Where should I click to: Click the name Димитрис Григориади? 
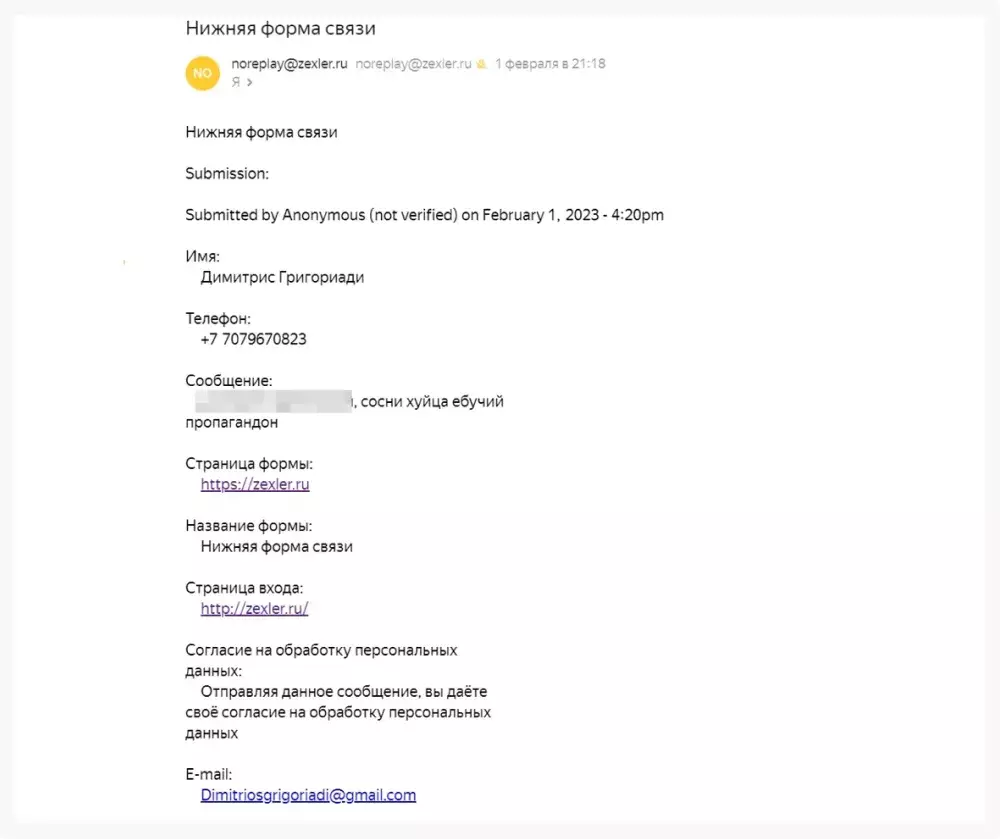tap(282, 277)
